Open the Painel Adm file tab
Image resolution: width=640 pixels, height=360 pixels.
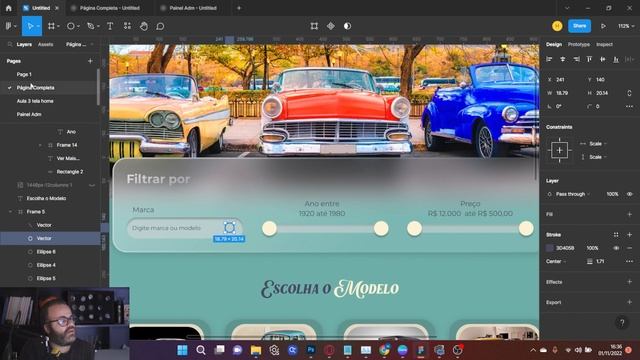pos(192,8)
